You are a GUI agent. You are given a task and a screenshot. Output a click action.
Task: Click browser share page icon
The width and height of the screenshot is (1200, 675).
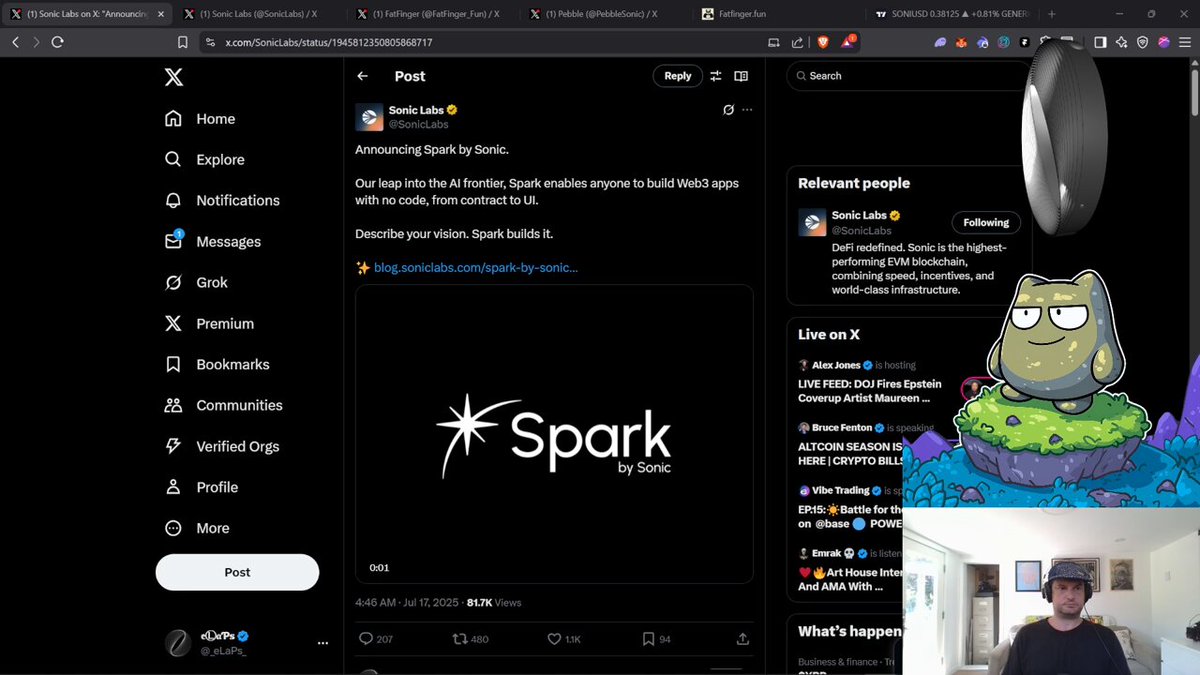point(798,42)
